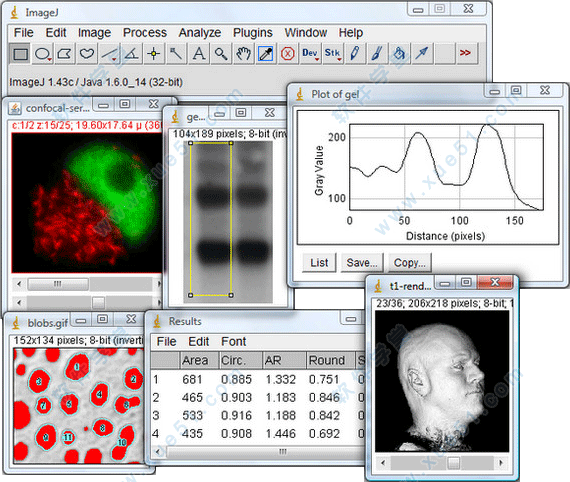
Task: Select the Angle tool
Action: pos(132,54)
